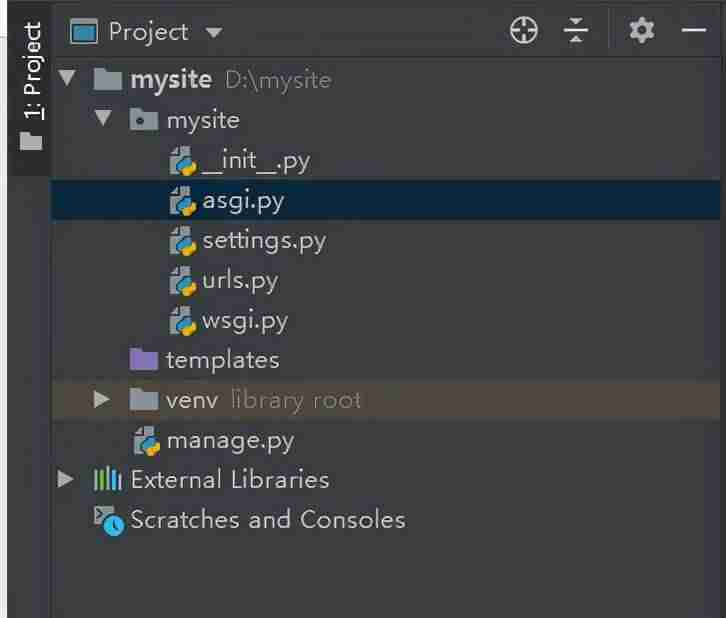The height and width of the screenshot is (618, 726).
Task: Click the purple templates folder icon
Action: (x=144, y=360)
